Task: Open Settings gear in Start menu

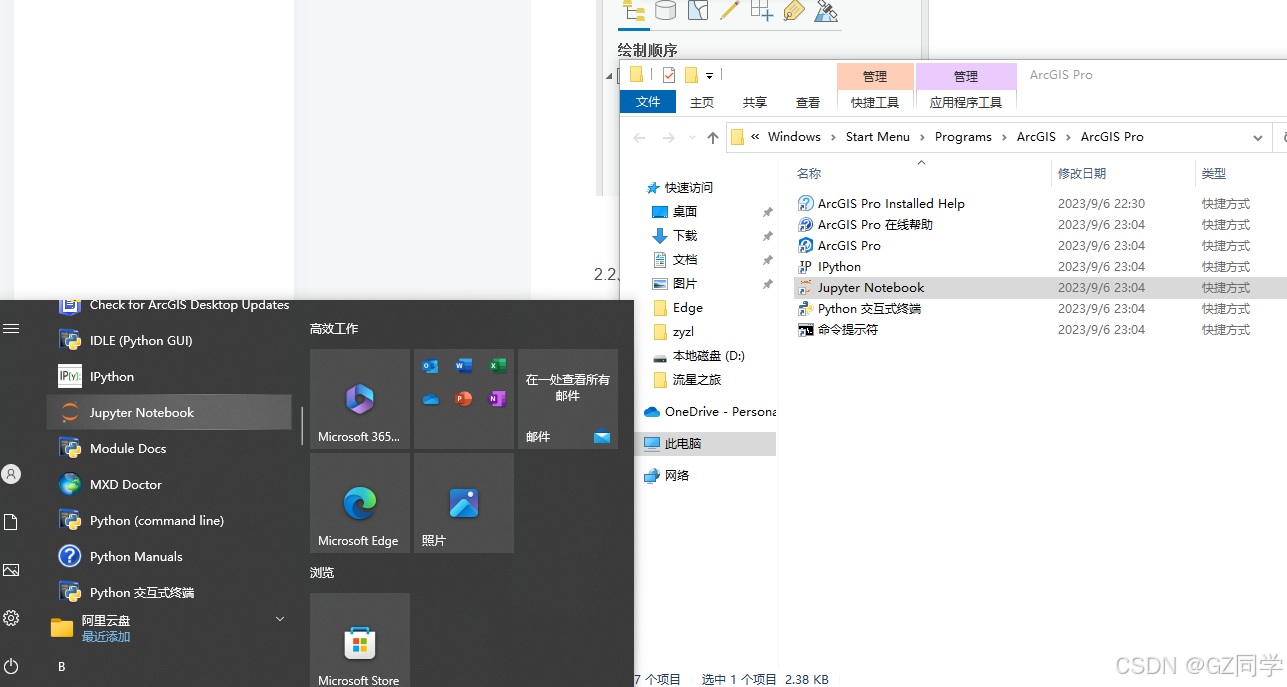Action: coord(11,618)
